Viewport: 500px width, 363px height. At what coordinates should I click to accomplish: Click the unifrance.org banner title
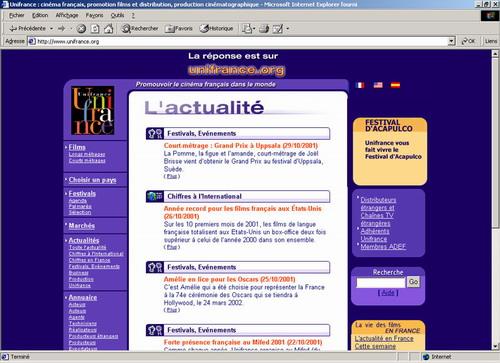tap(236, 70)
